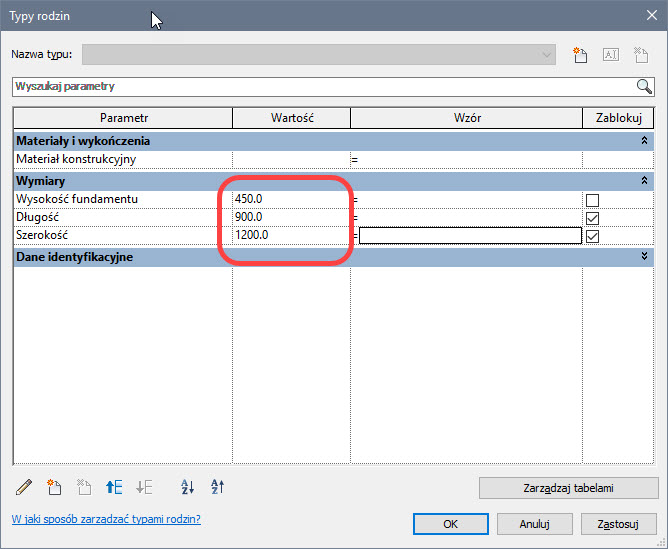668x549 pixels.
Task: Click the New Parameter icon in bottom toolbar
Action: (54, 488)
